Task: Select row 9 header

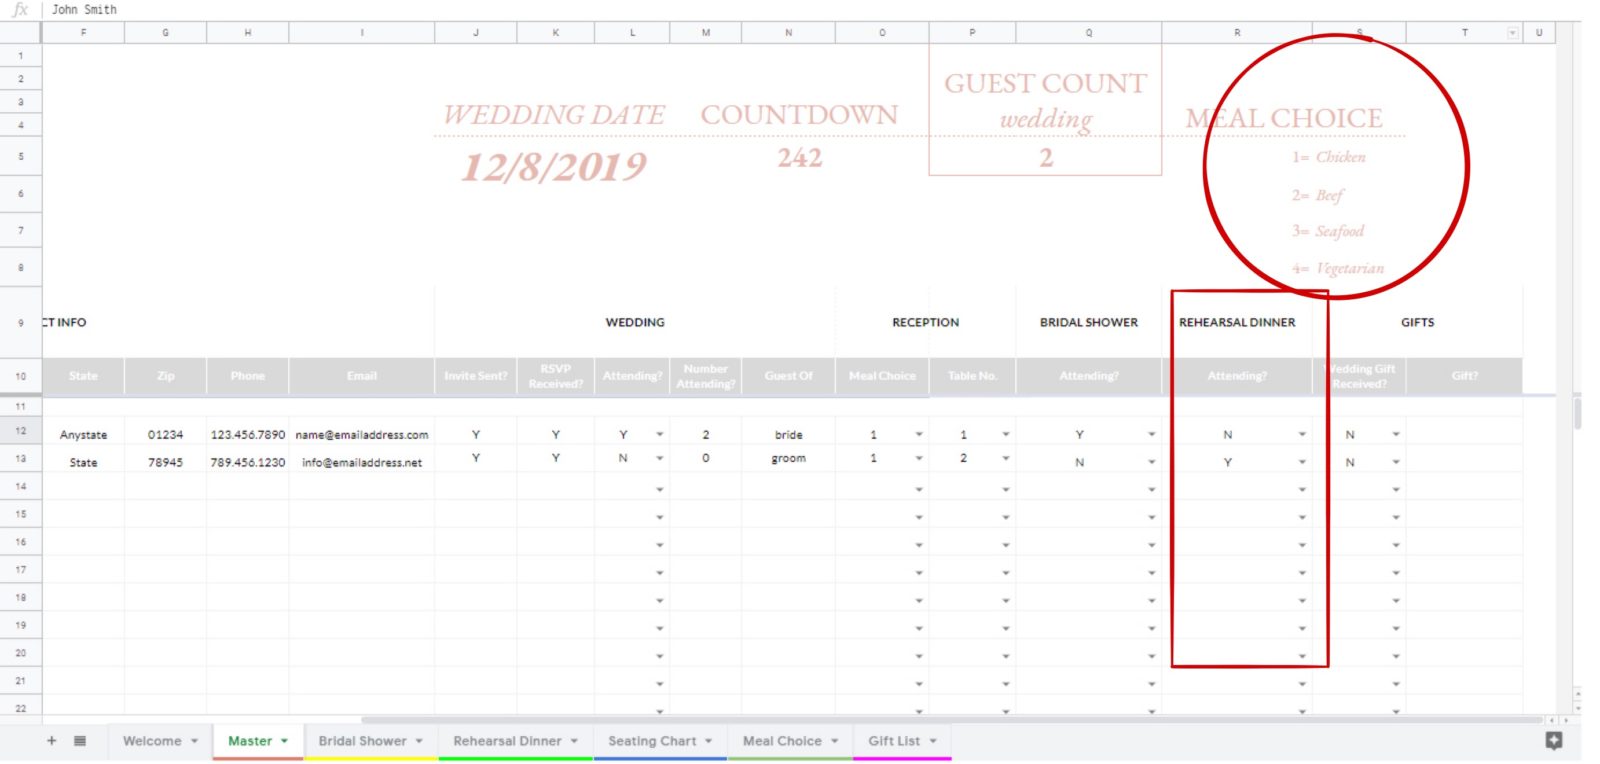Action: (21, 322)
